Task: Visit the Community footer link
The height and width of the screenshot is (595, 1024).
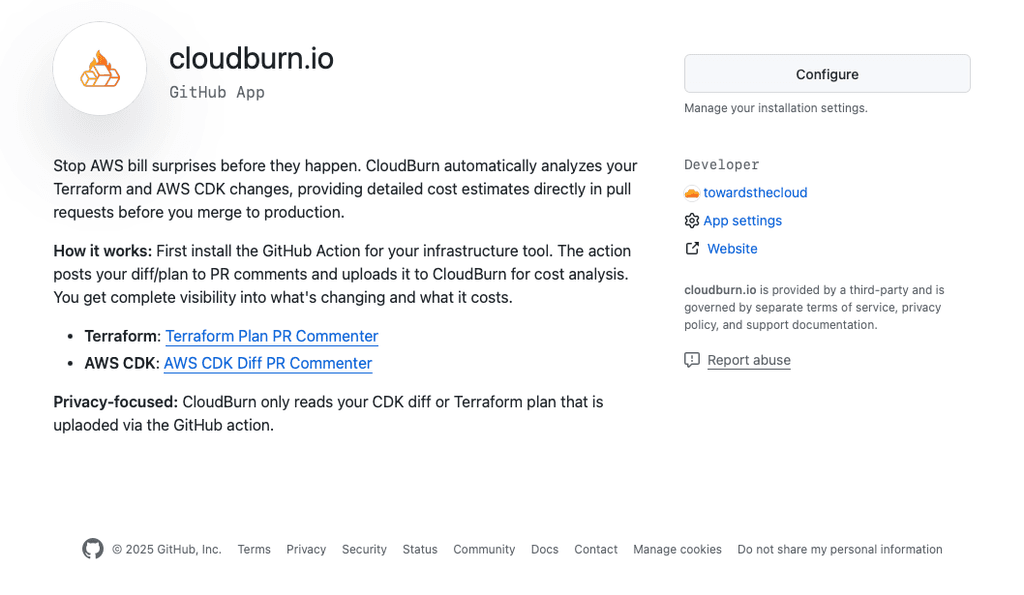Action: click(484, 549)
